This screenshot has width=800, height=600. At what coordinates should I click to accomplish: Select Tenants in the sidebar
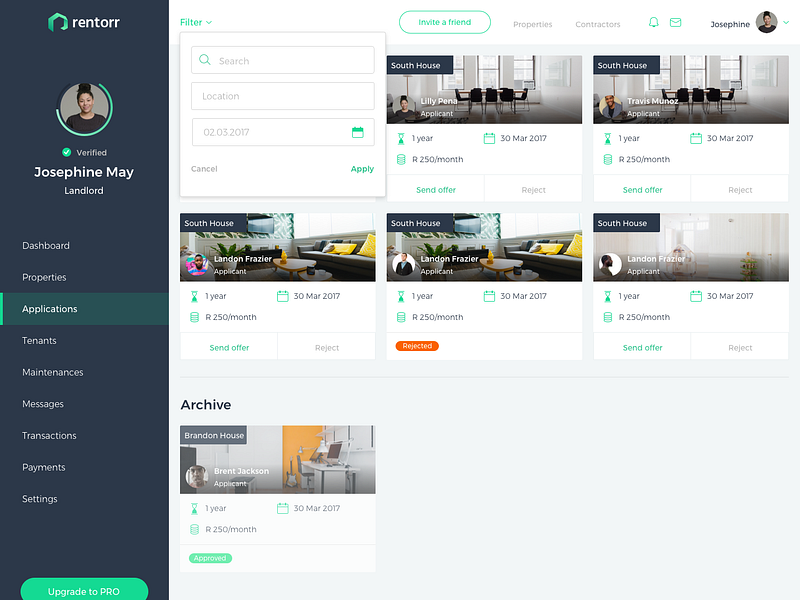39,340
